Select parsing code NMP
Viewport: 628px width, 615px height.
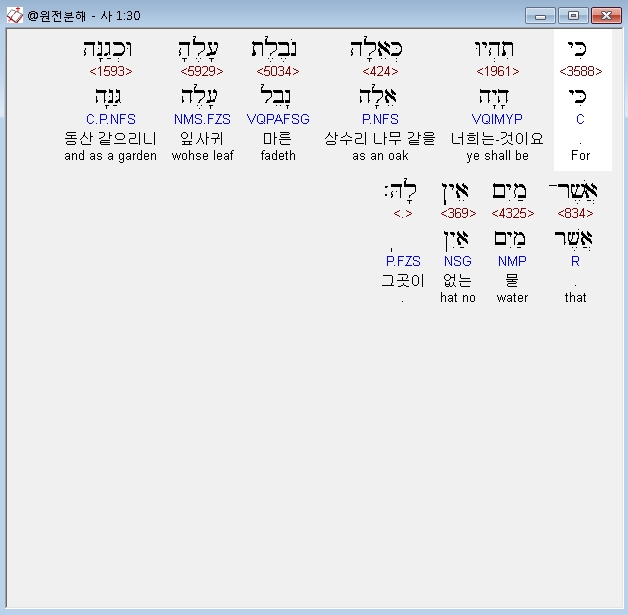[x=512, y=261]
